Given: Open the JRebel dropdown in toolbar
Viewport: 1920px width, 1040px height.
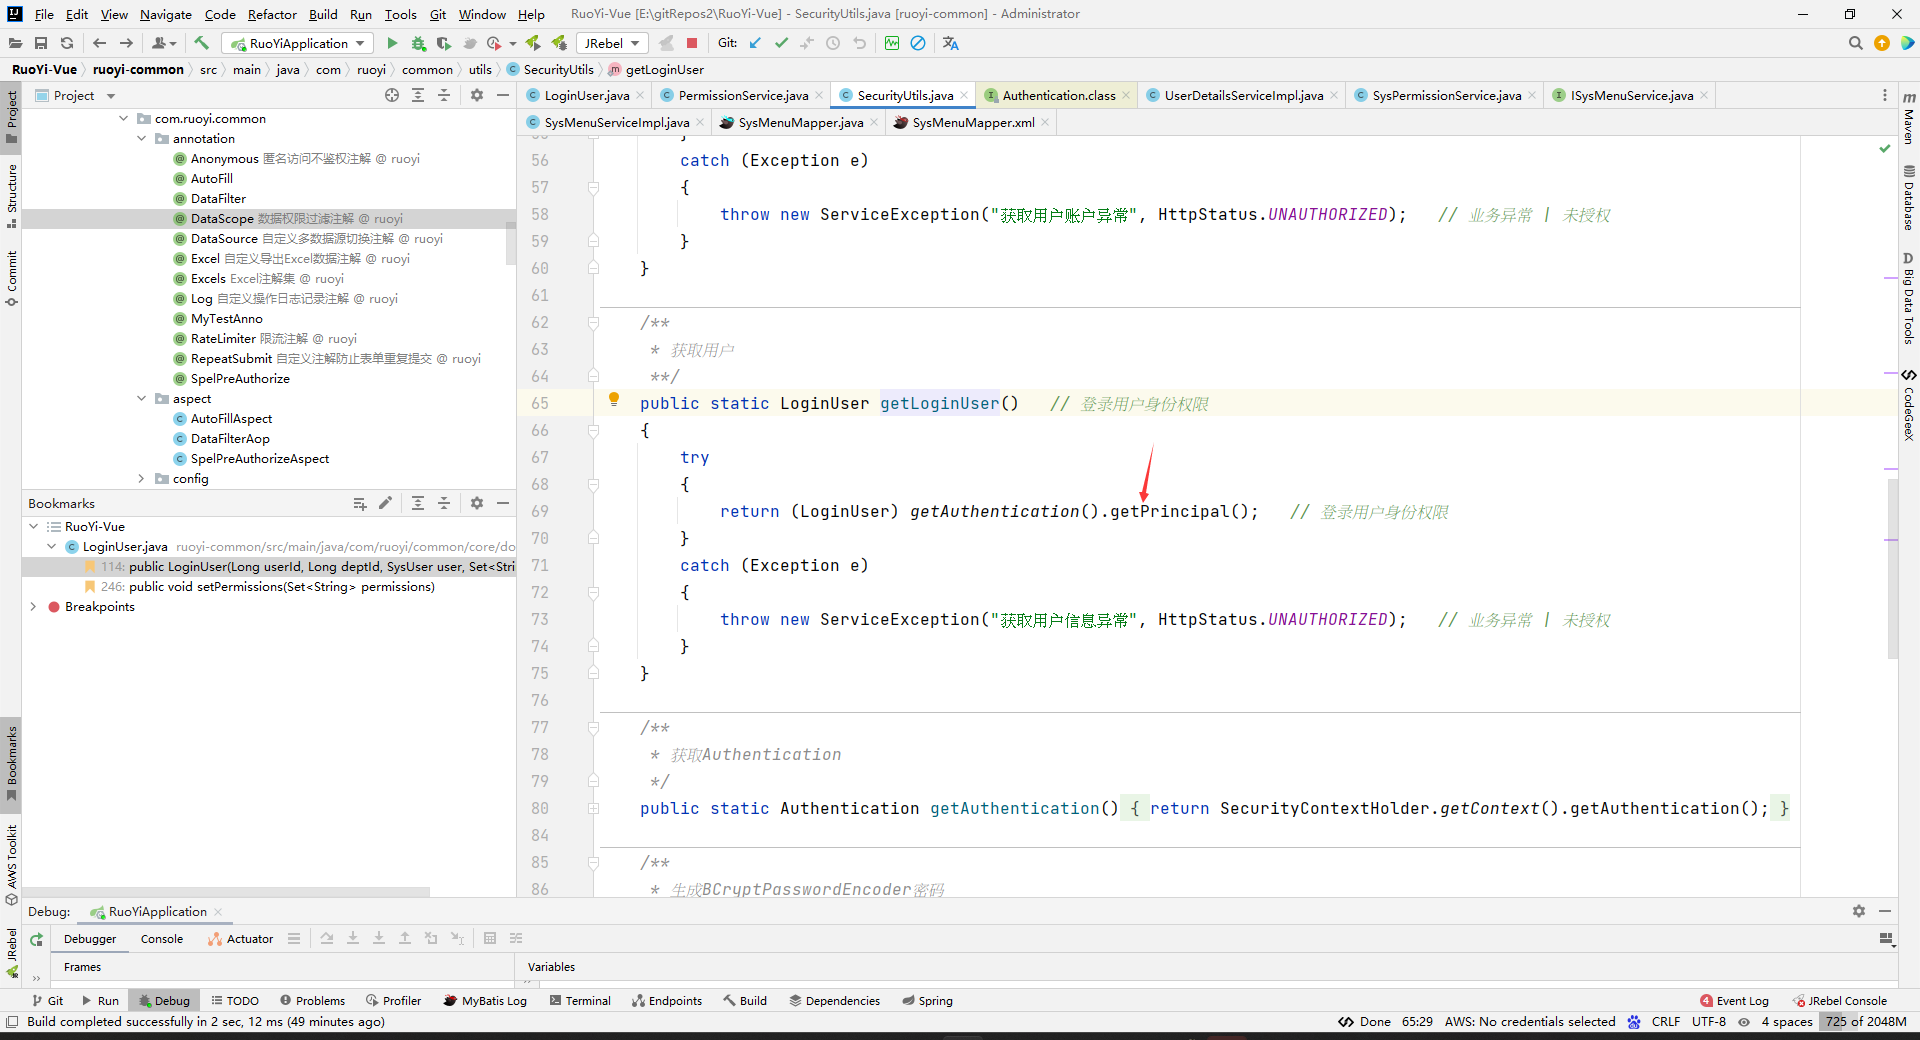Looking at the screenshot, I should 612,43.
